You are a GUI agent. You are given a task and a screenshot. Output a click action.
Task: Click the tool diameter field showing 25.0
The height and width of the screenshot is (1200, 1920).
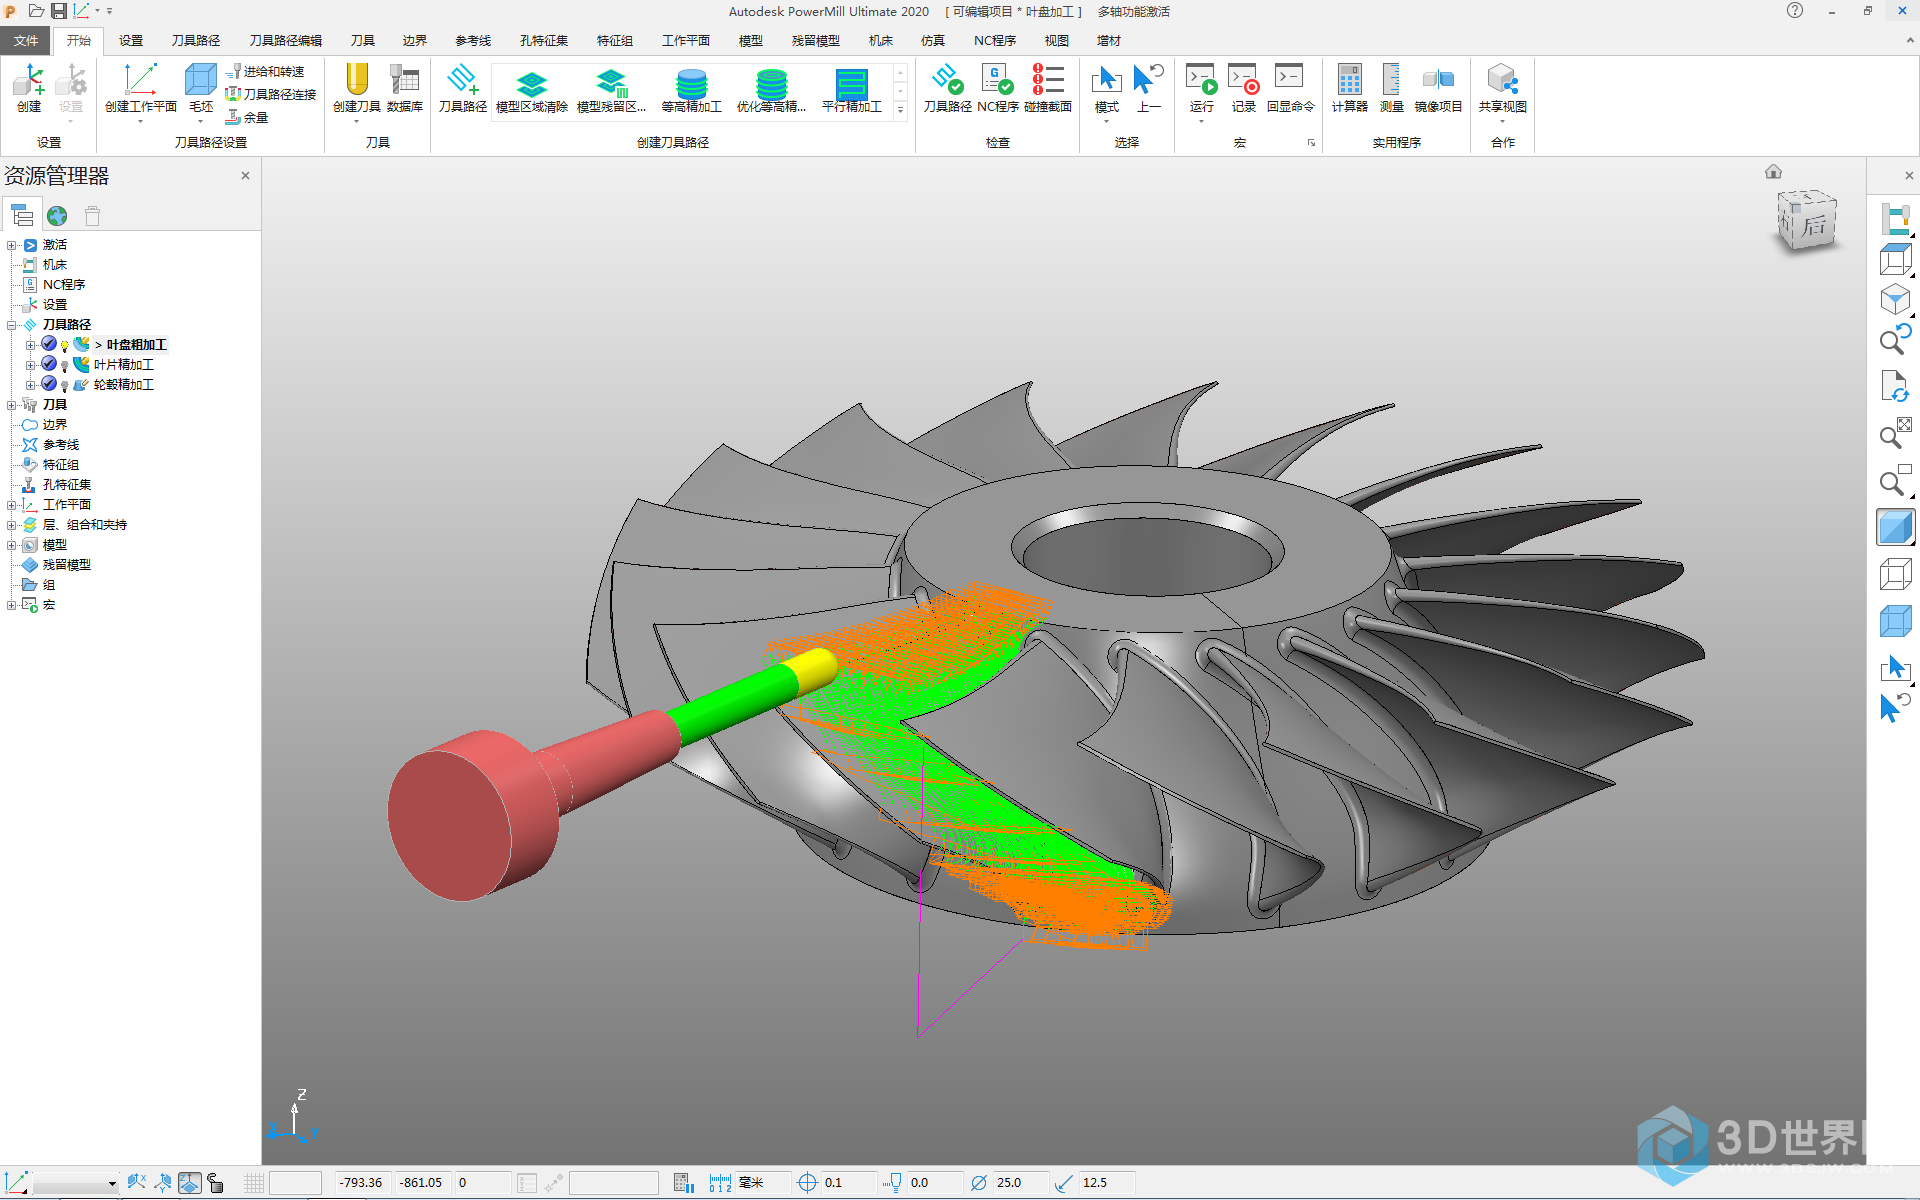(1020, 1183)
